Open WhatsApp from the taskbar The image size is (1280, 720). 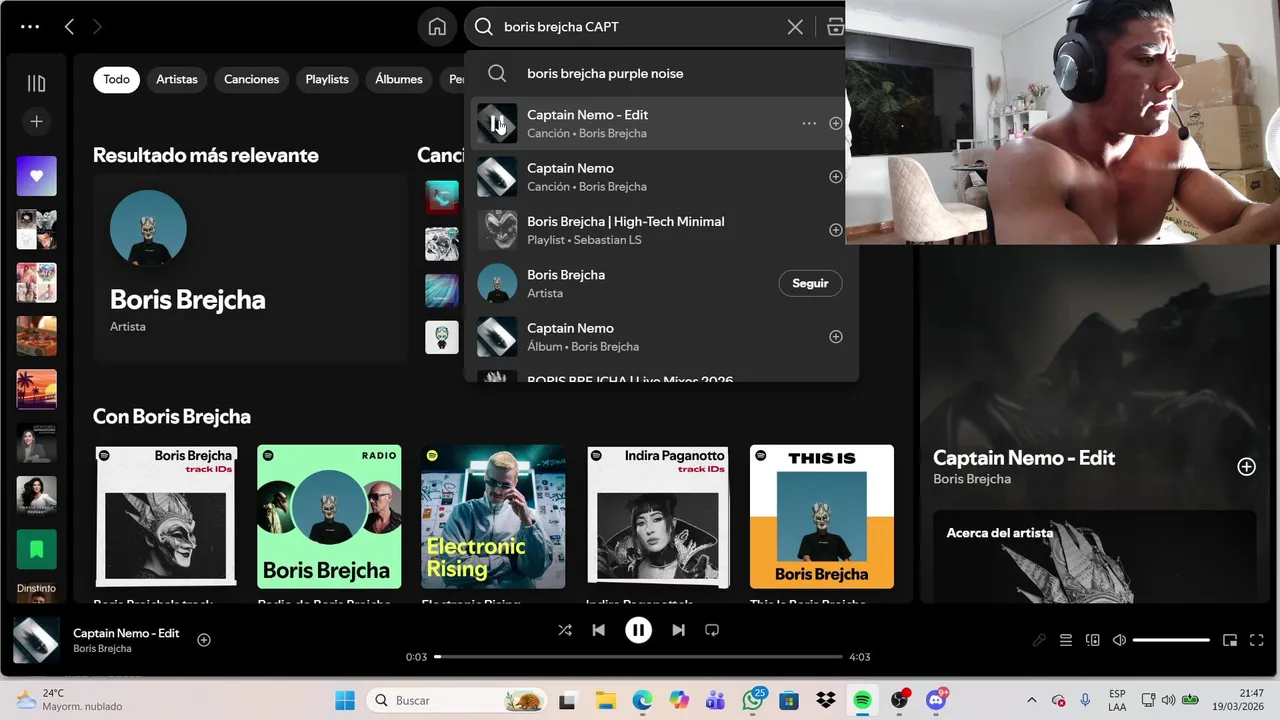point(753,700)
